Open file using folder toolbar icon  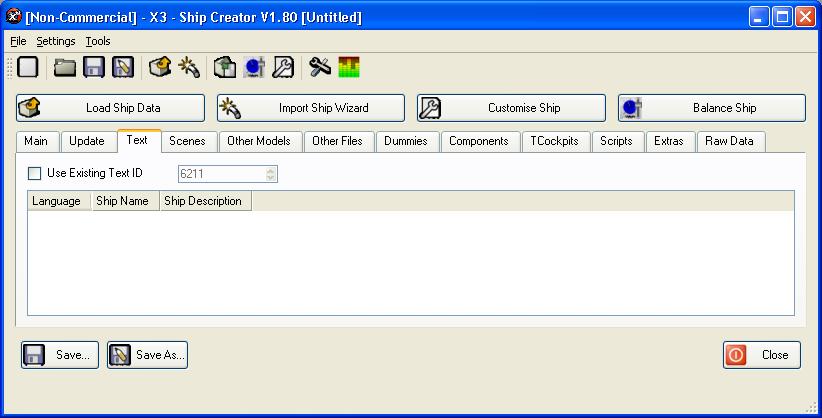(x=65, y=68)
